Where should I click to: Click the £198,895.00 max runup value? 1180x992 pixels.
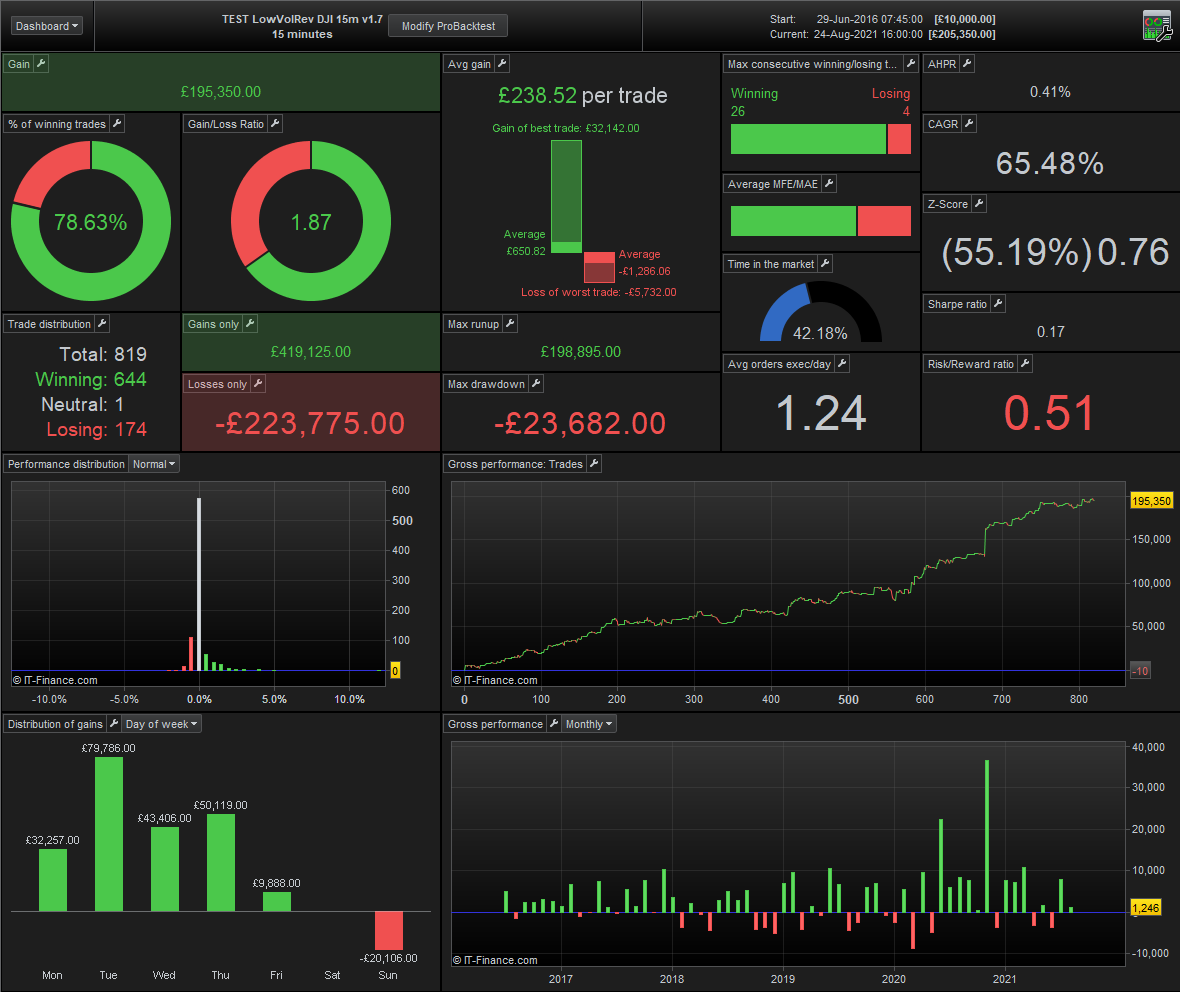[581, 351]
